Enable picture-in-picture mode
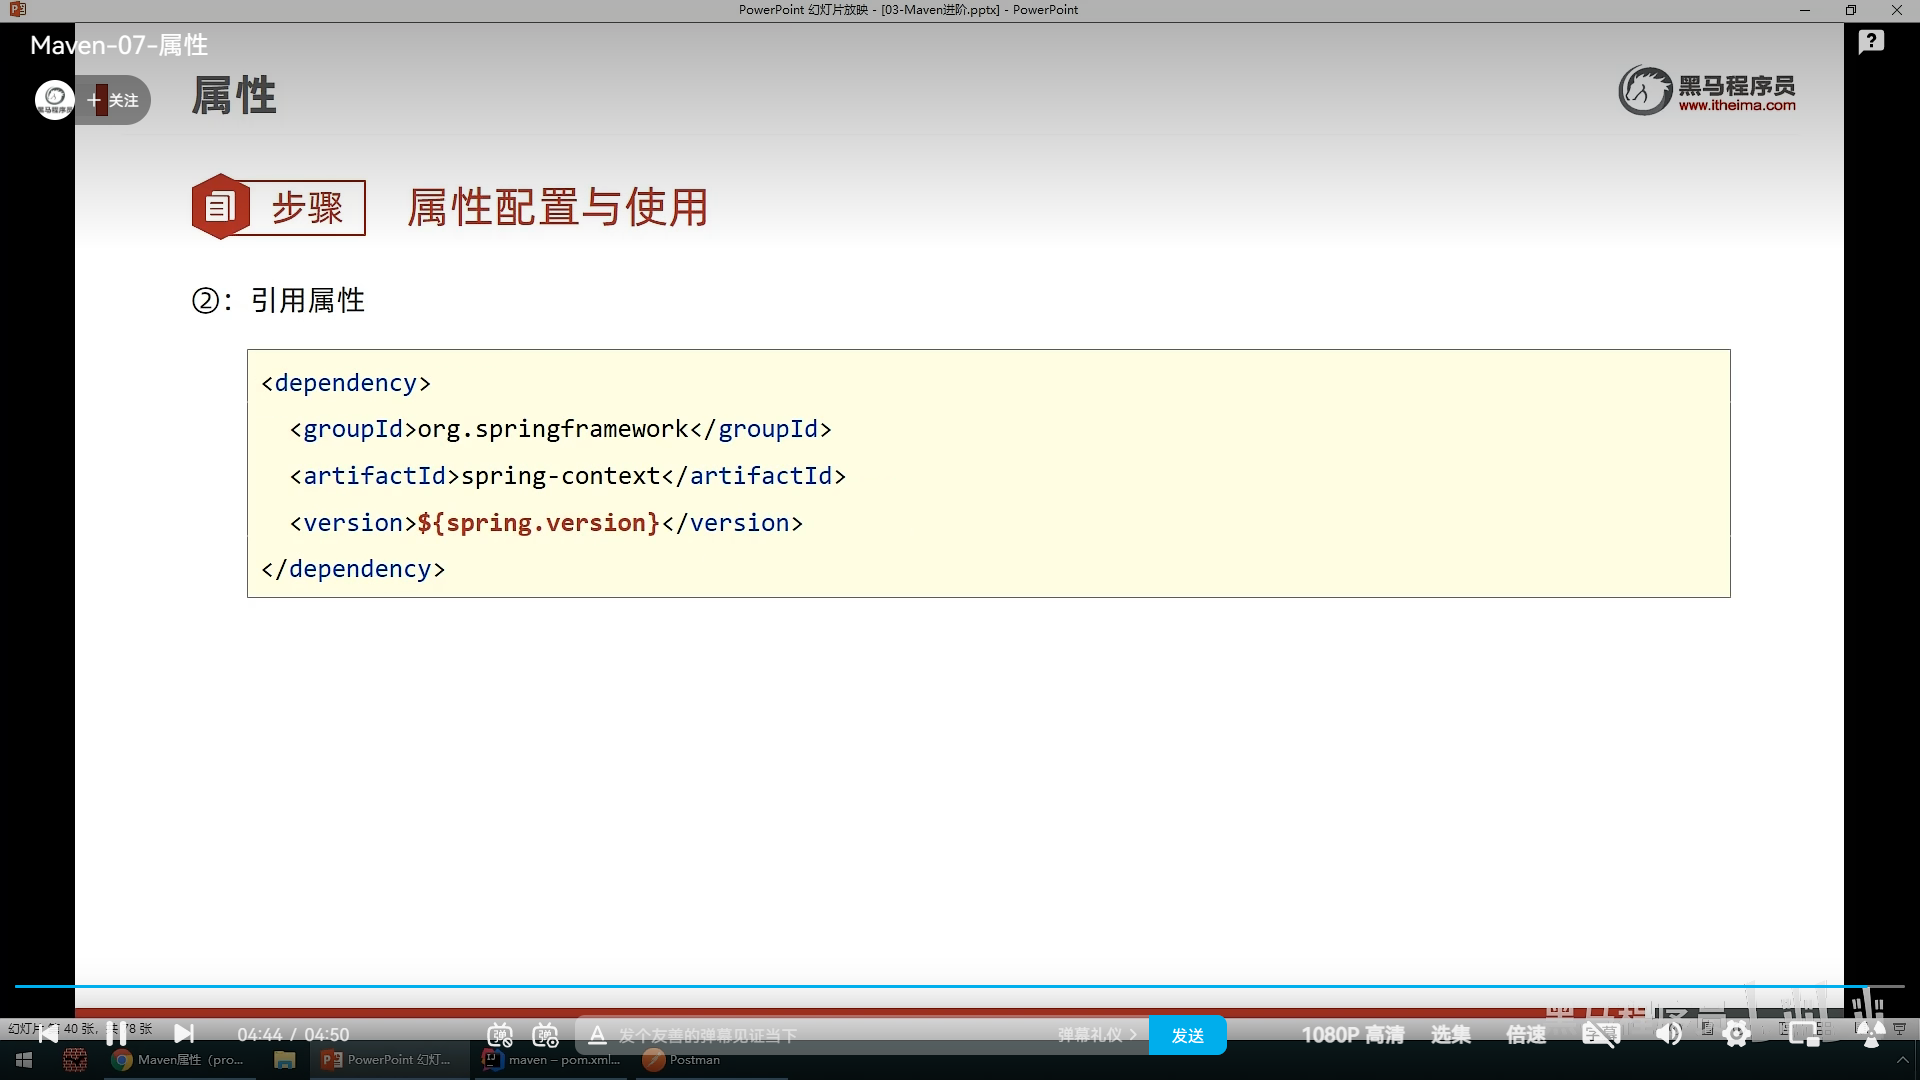Image resolution: width=1920 pixels, height=1080 pixels. pyautogui.click(x=1804, y=1035)
